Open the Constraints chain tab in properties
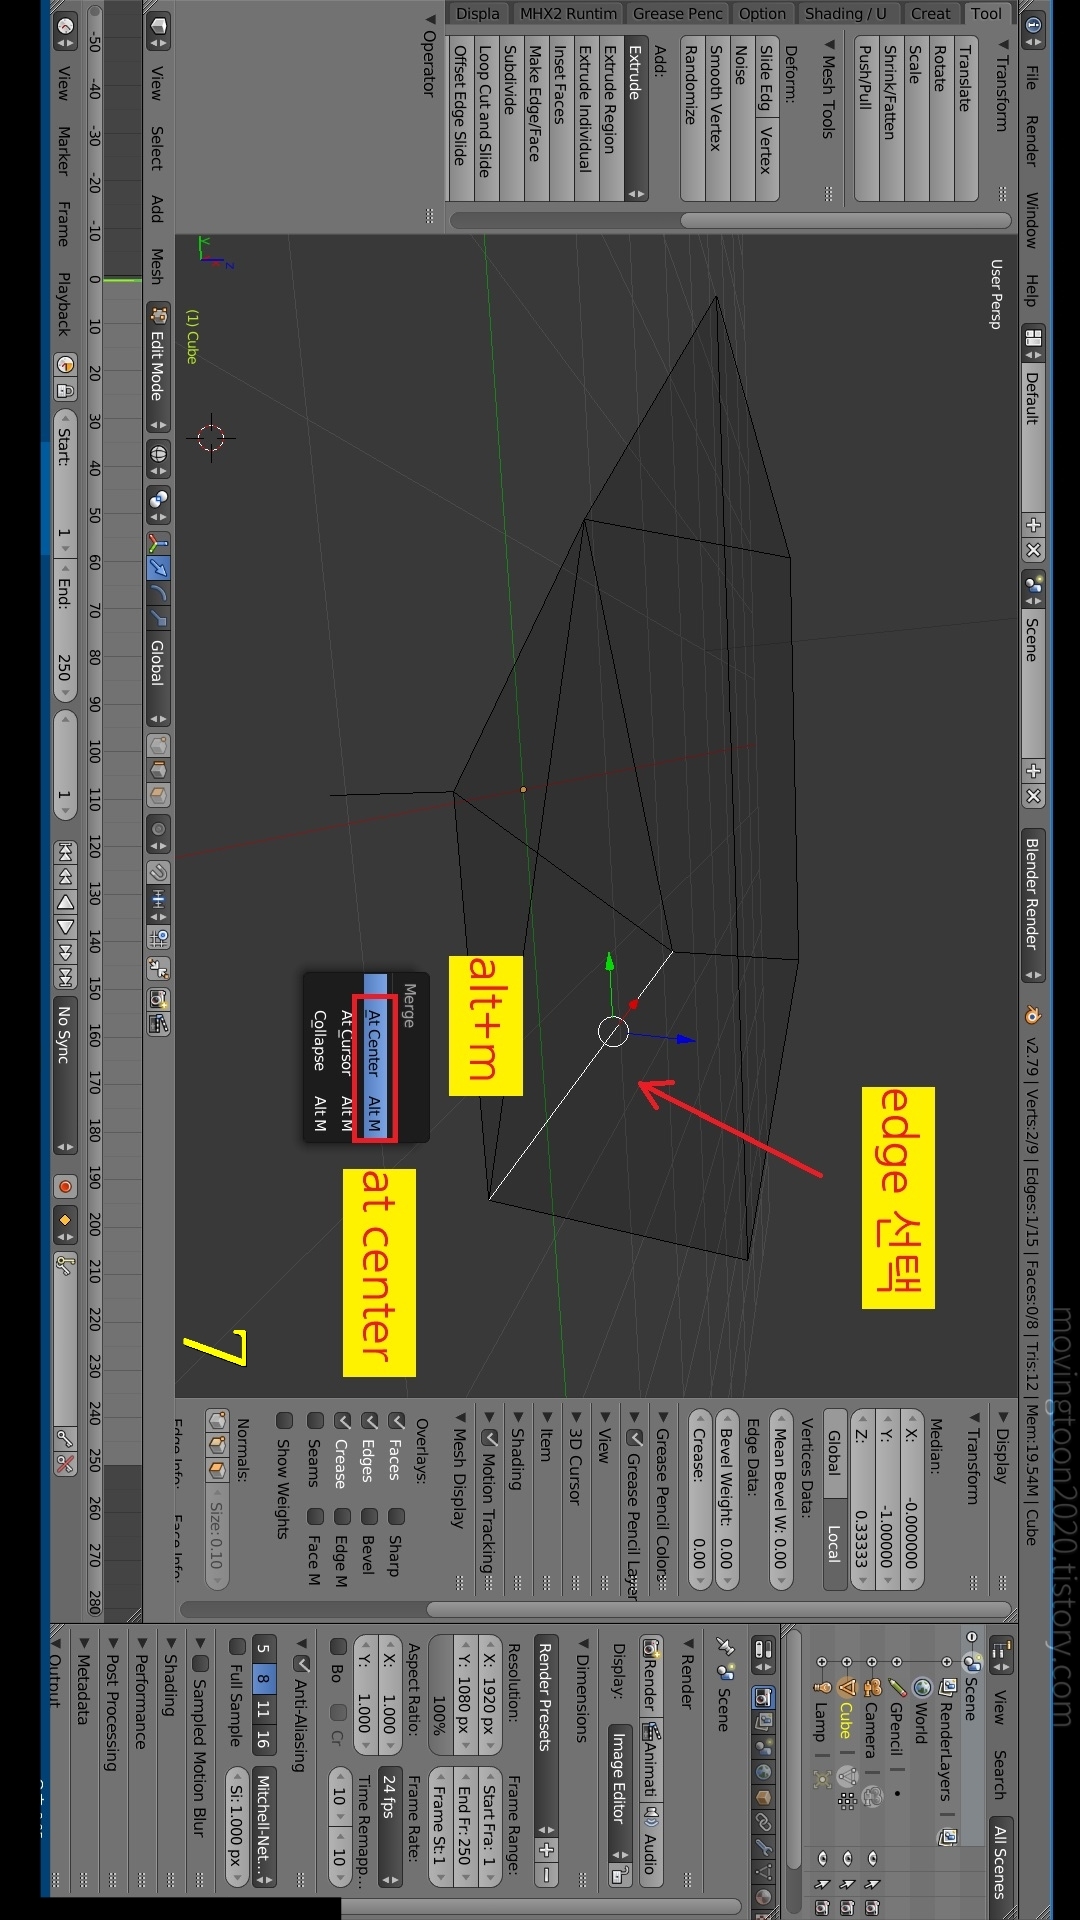The width and height of the screenshot is (1080, 1920). click(764, 1822)
